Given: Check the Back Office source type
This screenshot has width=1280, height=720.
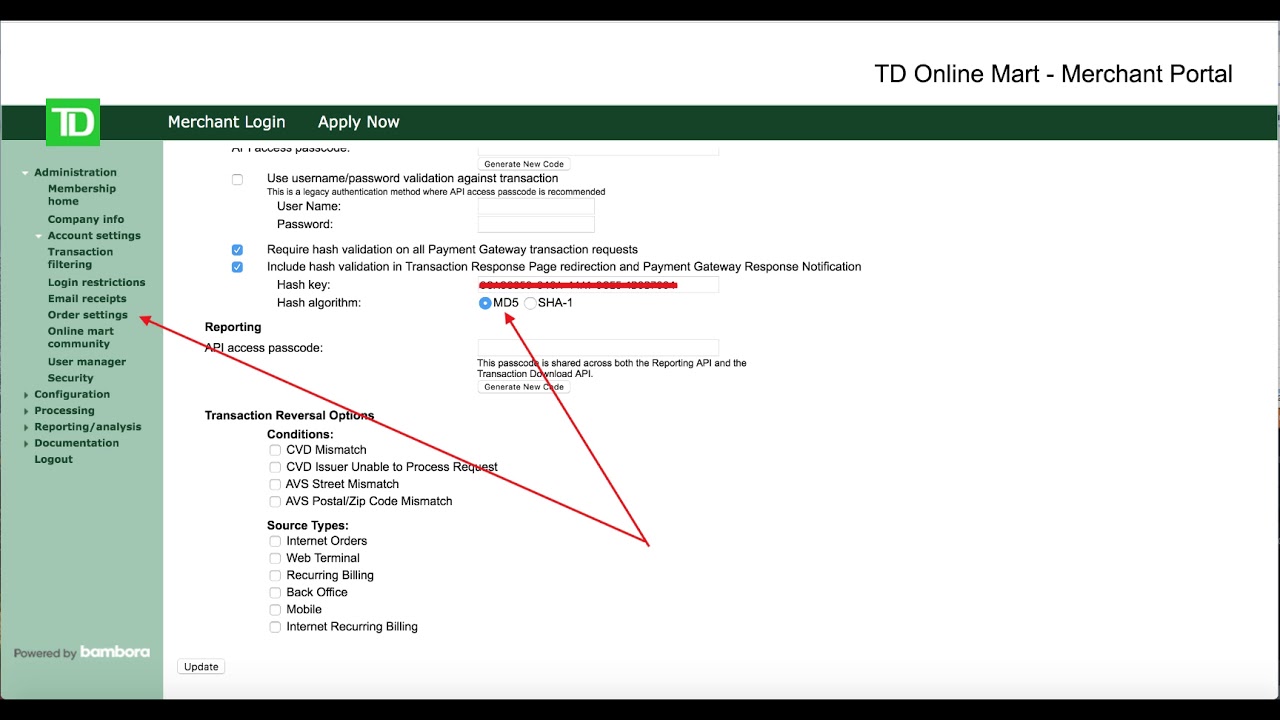Looking at the screenshot, I should pyautogui.click(x=275, y=592).
